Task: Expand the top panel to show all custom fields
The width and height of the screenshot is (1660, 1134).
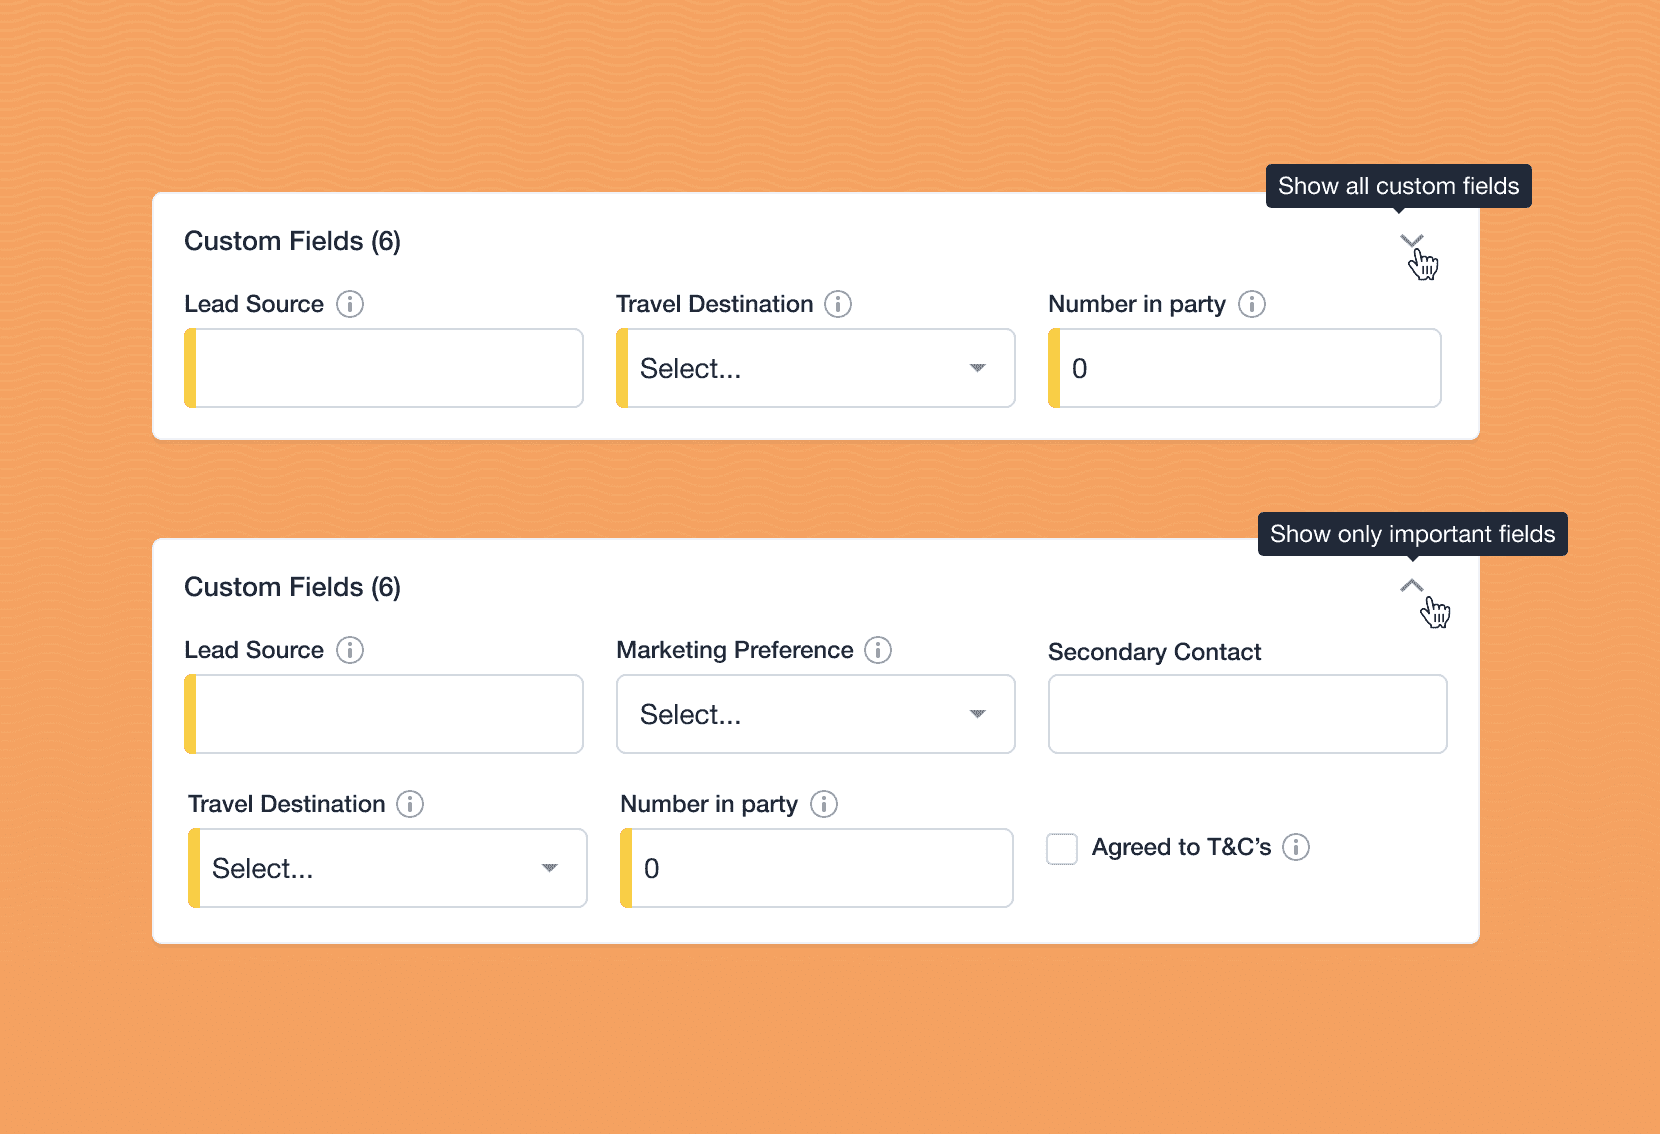Action: [1411, 240]
